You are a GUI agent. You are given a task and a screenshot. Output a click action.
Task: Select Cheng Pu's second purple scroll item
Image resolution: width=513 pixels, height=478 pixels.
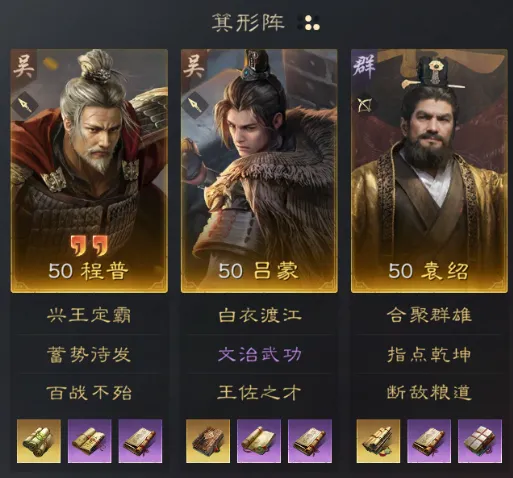pyautogui.click(x=140, y=441)
